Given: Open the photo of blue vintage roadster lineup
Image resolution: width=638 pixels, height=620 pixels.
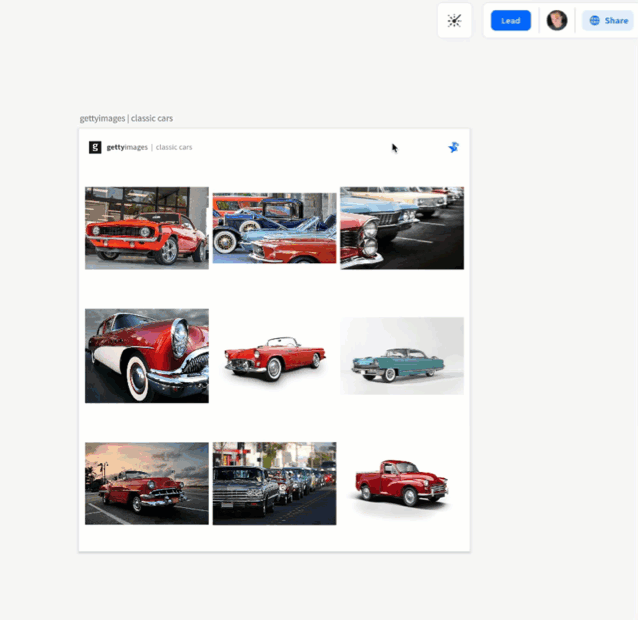Looking at the screenshot, I should point(274,228).
